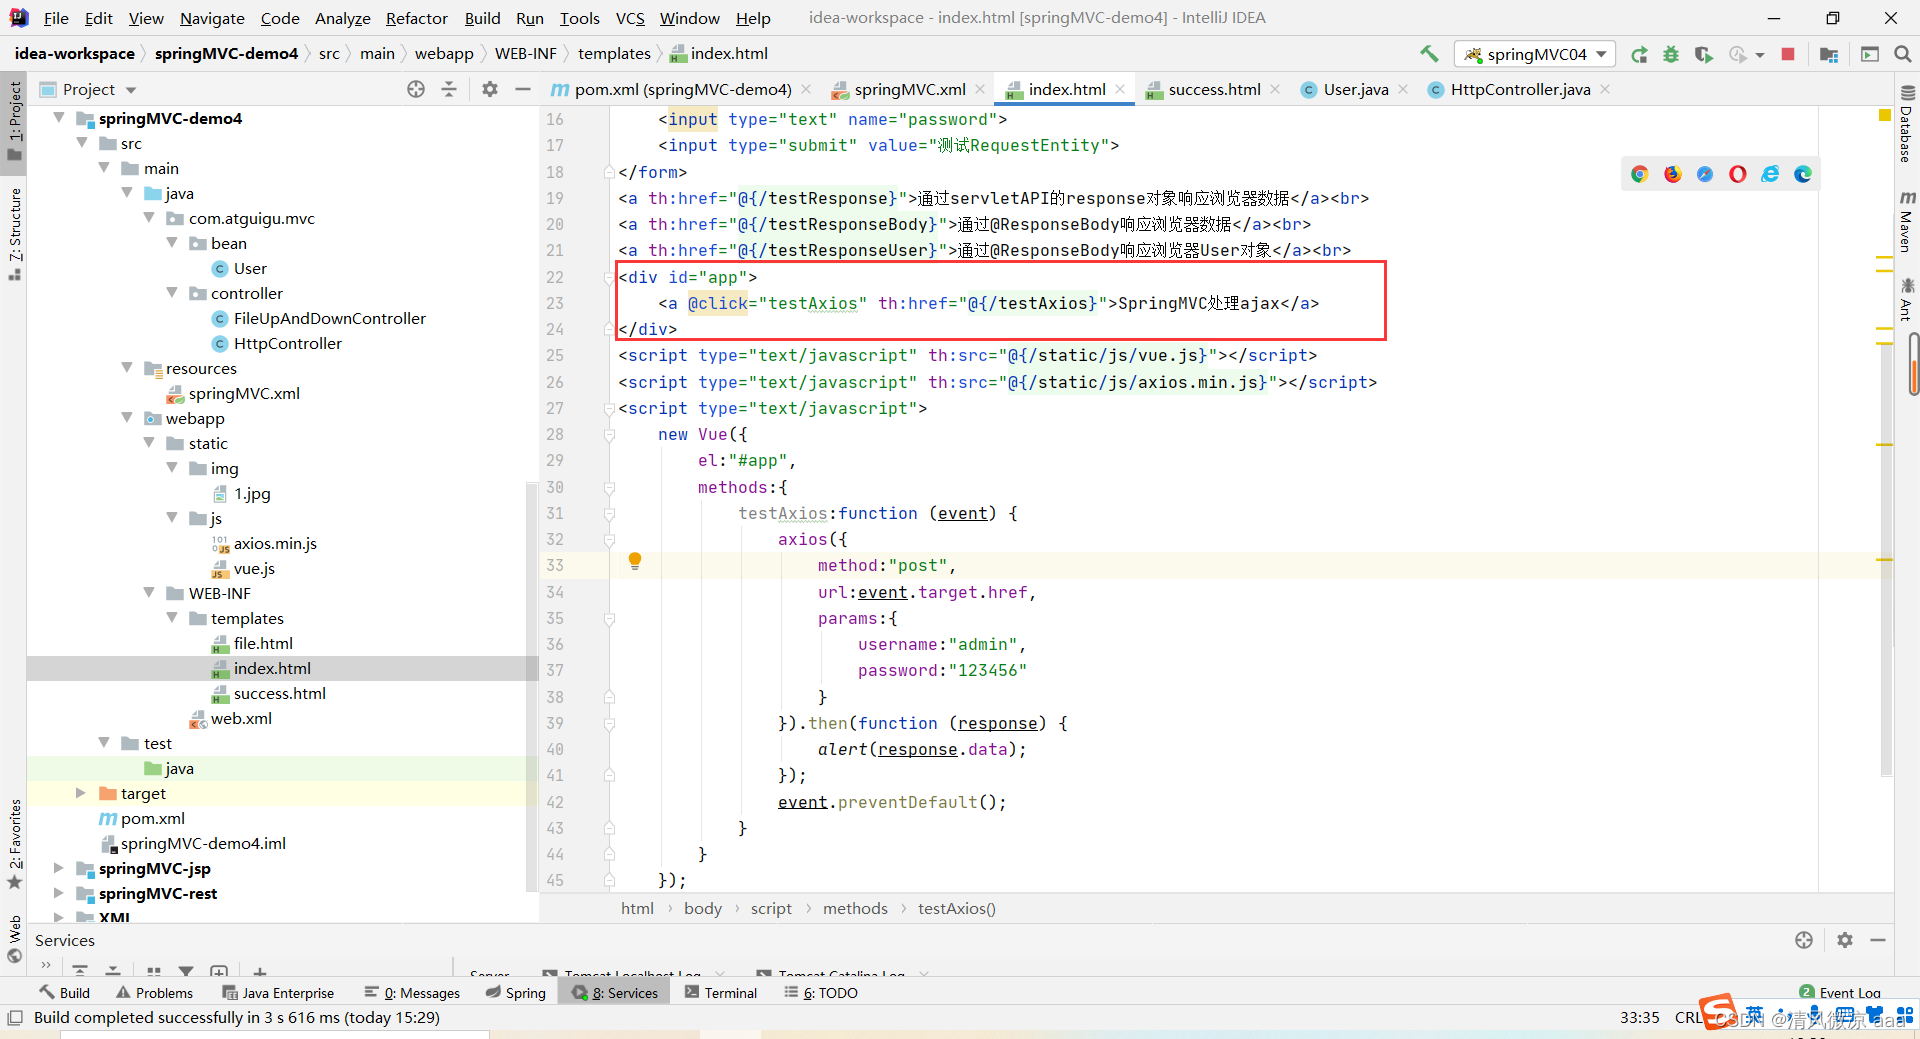The width and height of the screenshot is (1920, 1039).
Task: Open in Firefox browser icon
Action: coord(1673,174)
